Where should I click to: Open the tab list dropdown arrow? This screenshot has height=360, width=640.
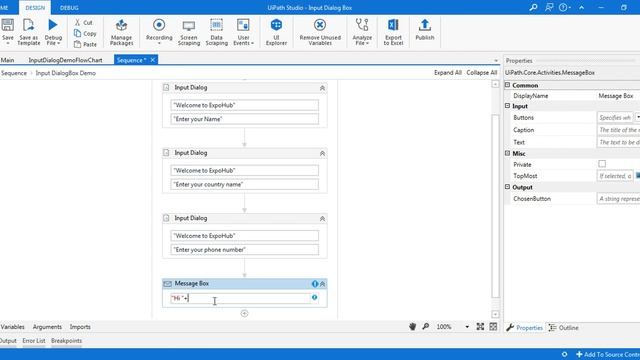(x=496, y=60)
